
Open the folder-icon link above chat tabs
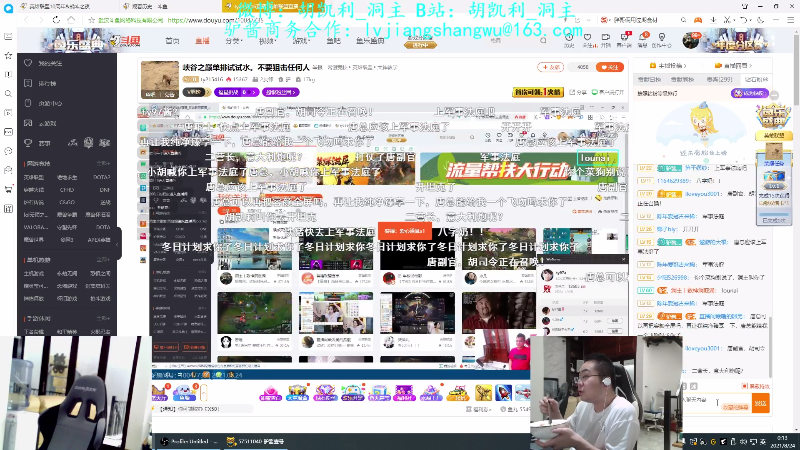point(733,65)
